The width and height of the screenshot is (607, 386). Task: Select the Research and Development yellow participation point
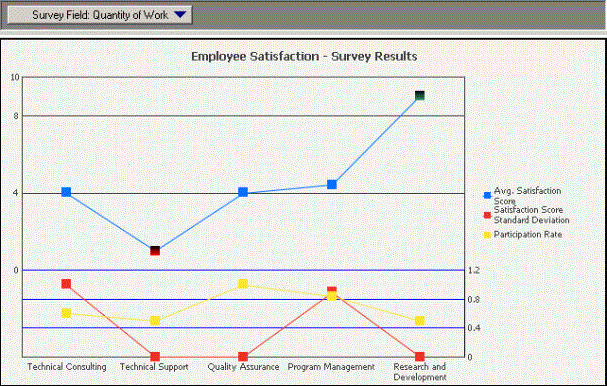[420, 321]
